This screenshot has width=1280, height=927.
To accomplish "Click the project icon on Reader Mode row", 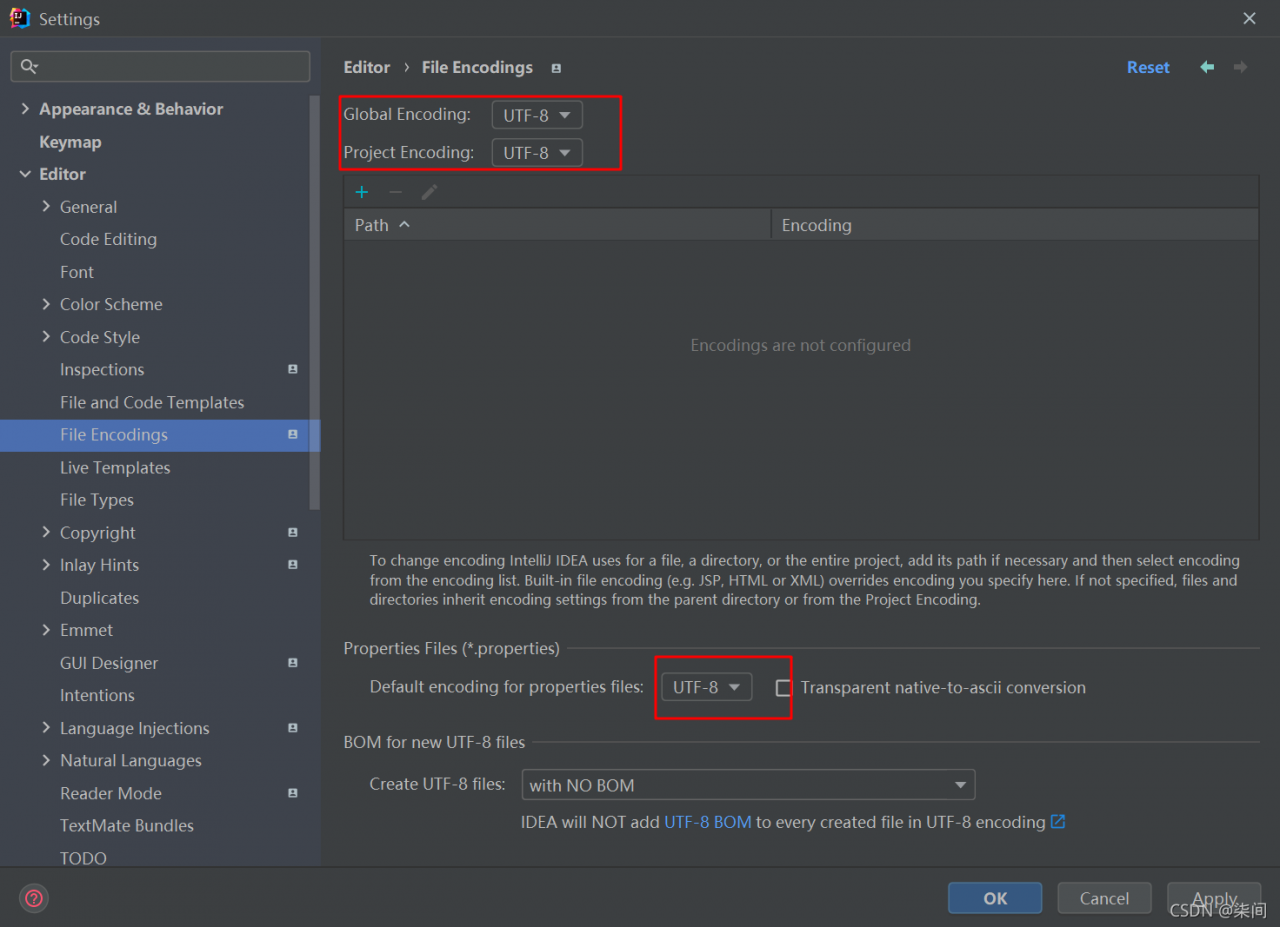I will pos(293,792).
